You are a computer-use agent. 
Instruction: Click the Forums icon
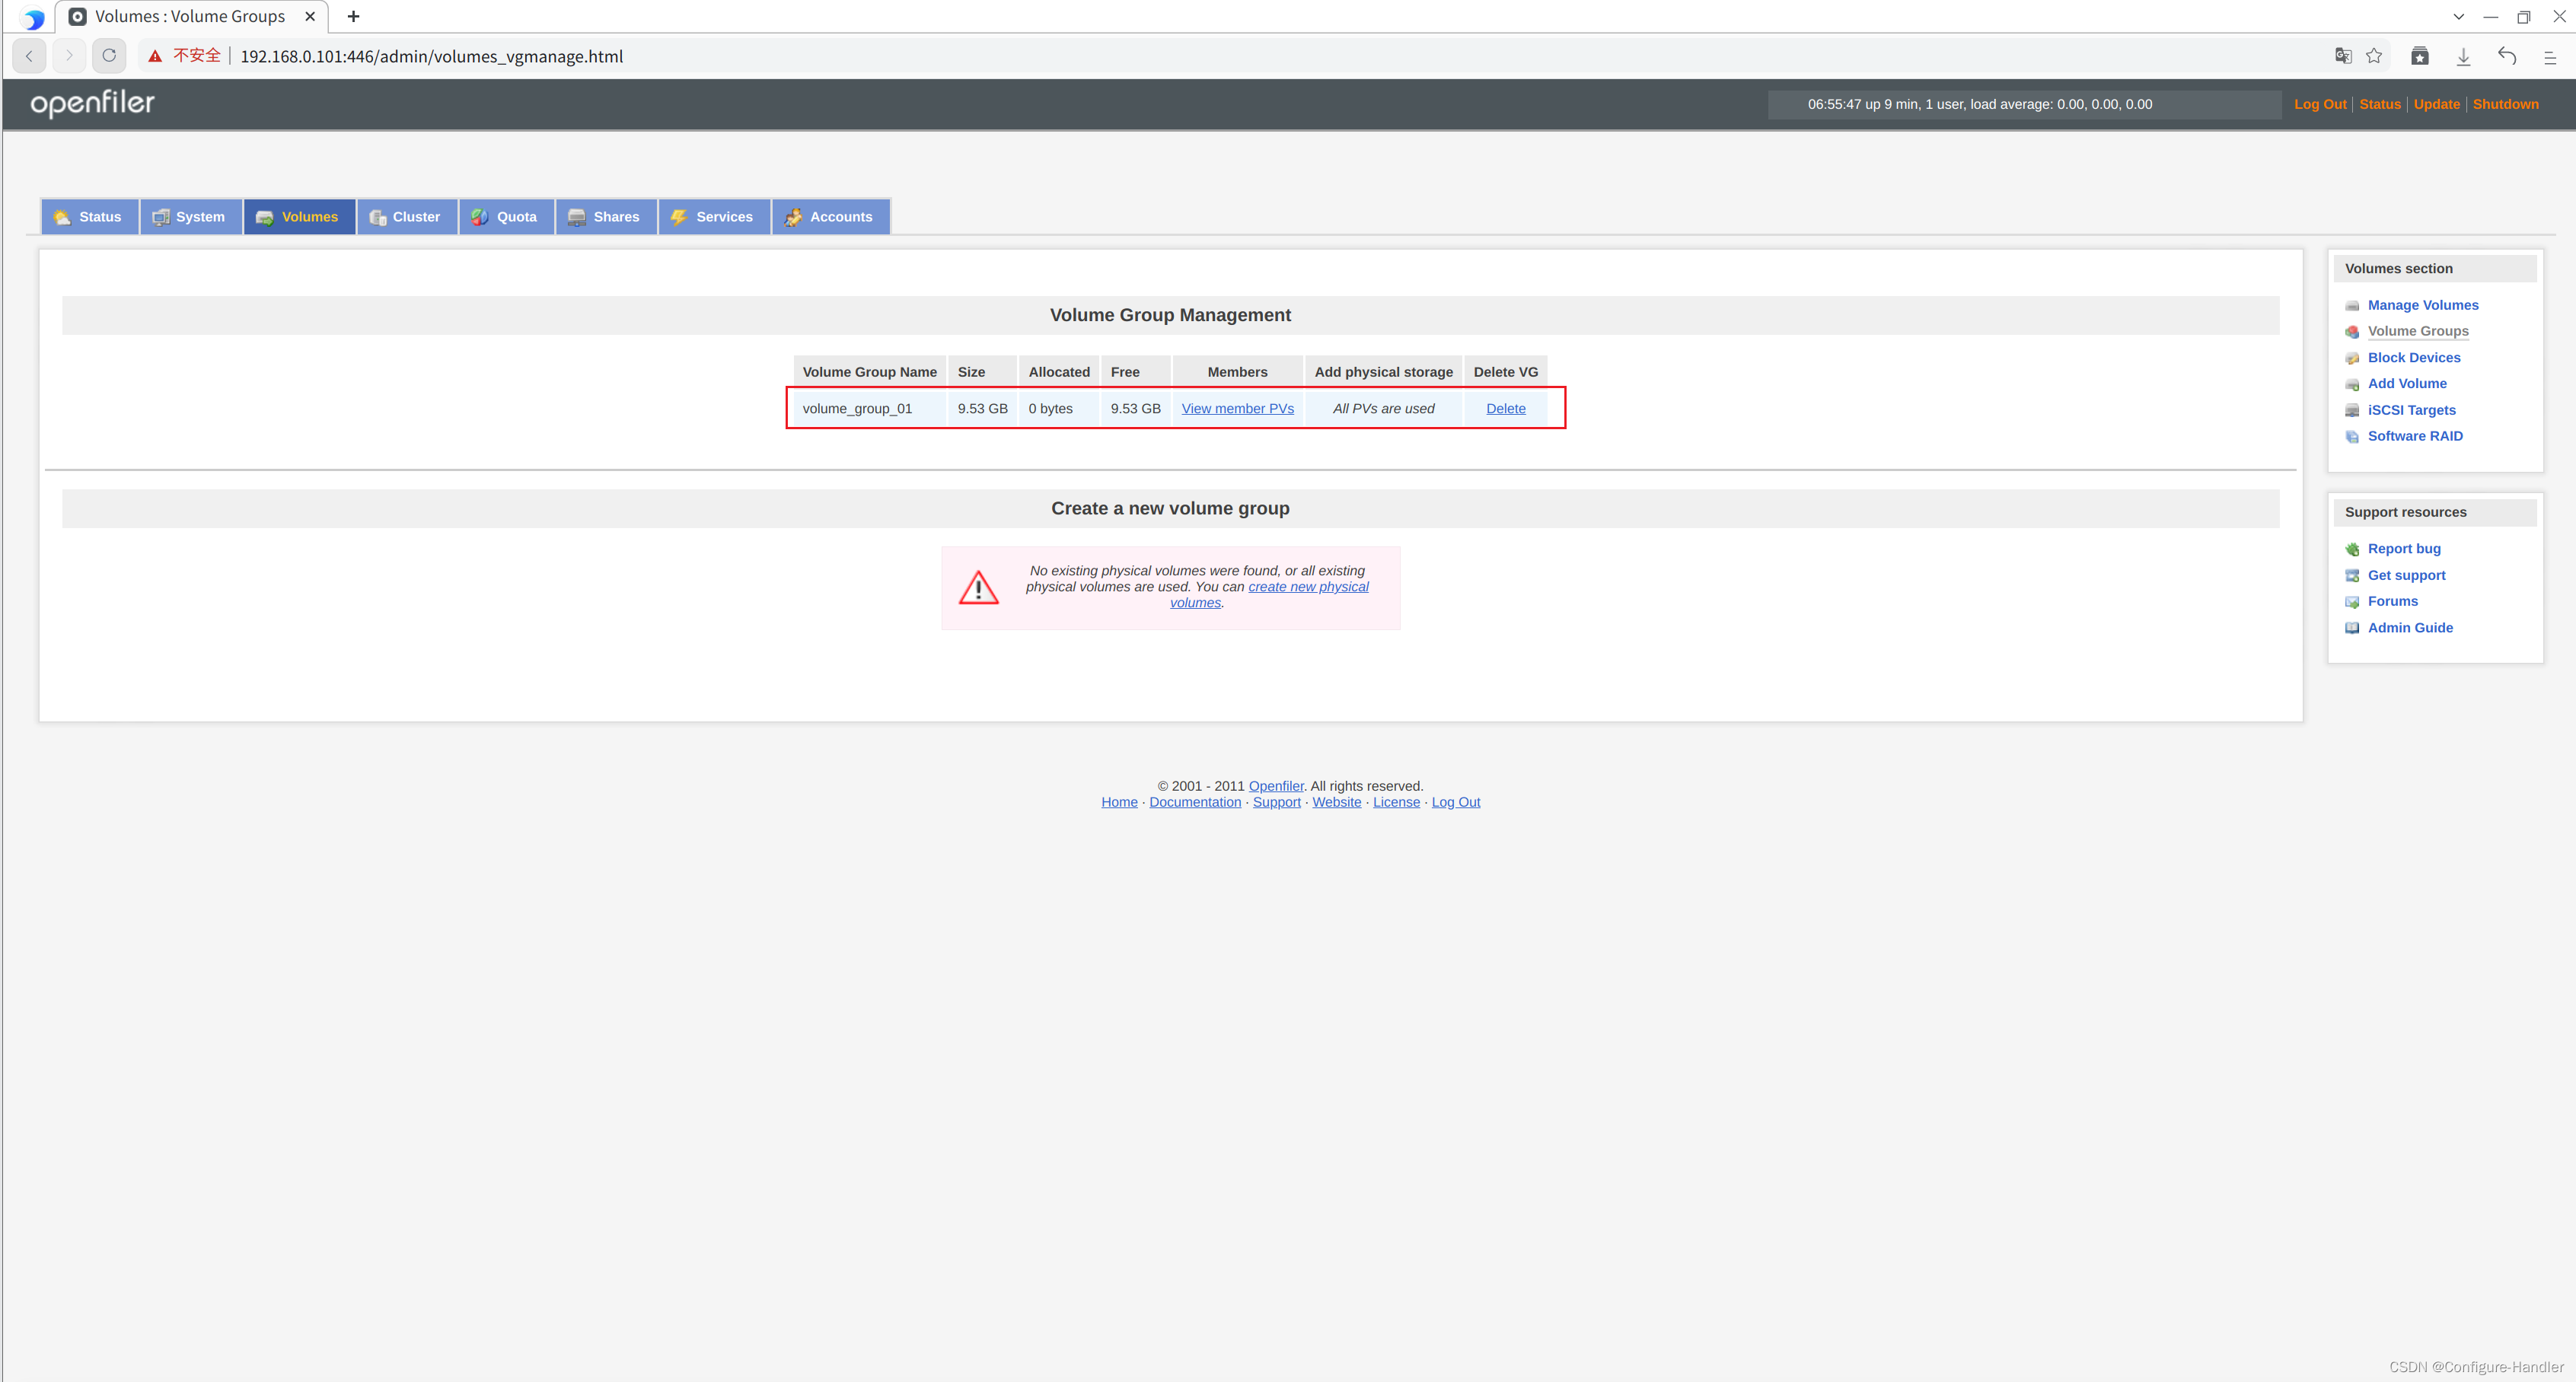(x=2354, y=601)
